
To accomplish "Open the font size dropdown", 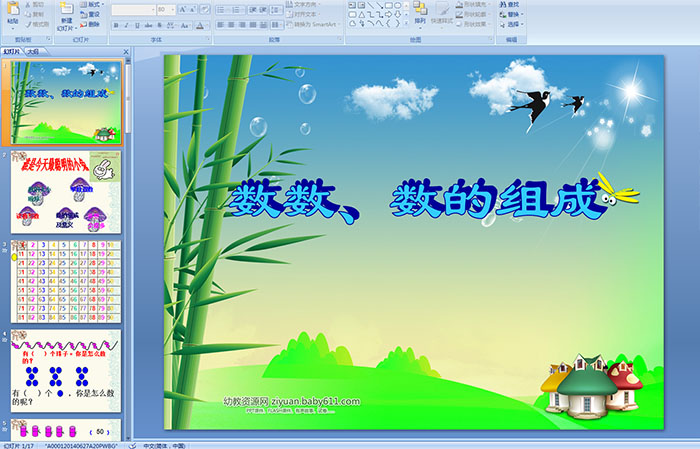I will pyautogui.click(x=172, y=9).
